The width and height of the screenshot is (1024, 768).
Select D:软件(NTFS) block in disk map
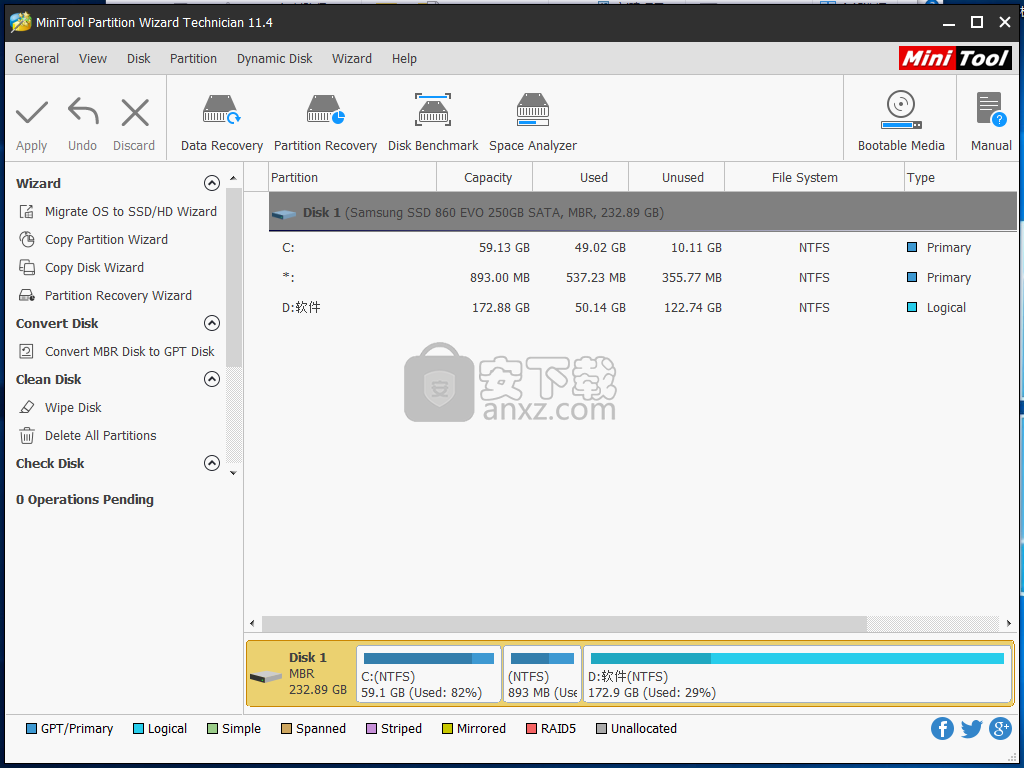coord(797,675)
